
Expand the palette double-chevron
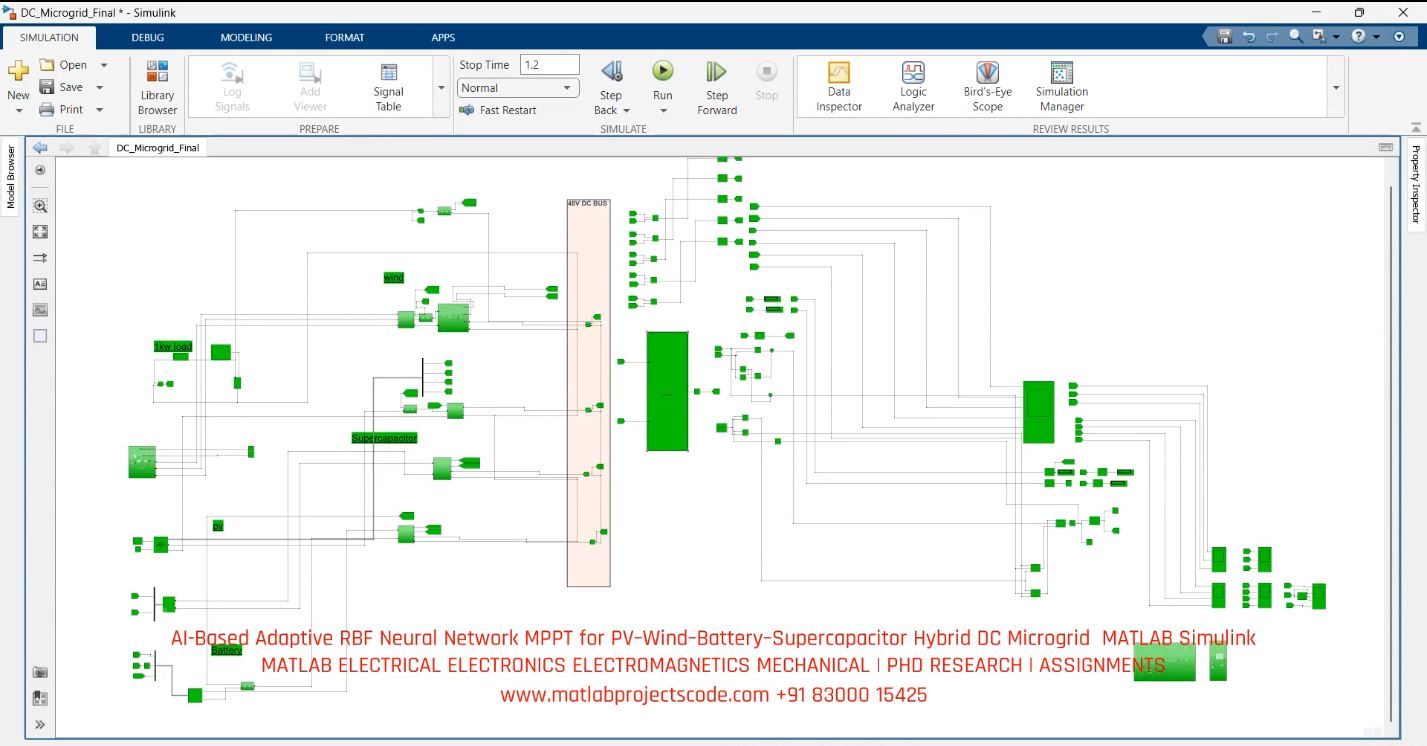40,724
